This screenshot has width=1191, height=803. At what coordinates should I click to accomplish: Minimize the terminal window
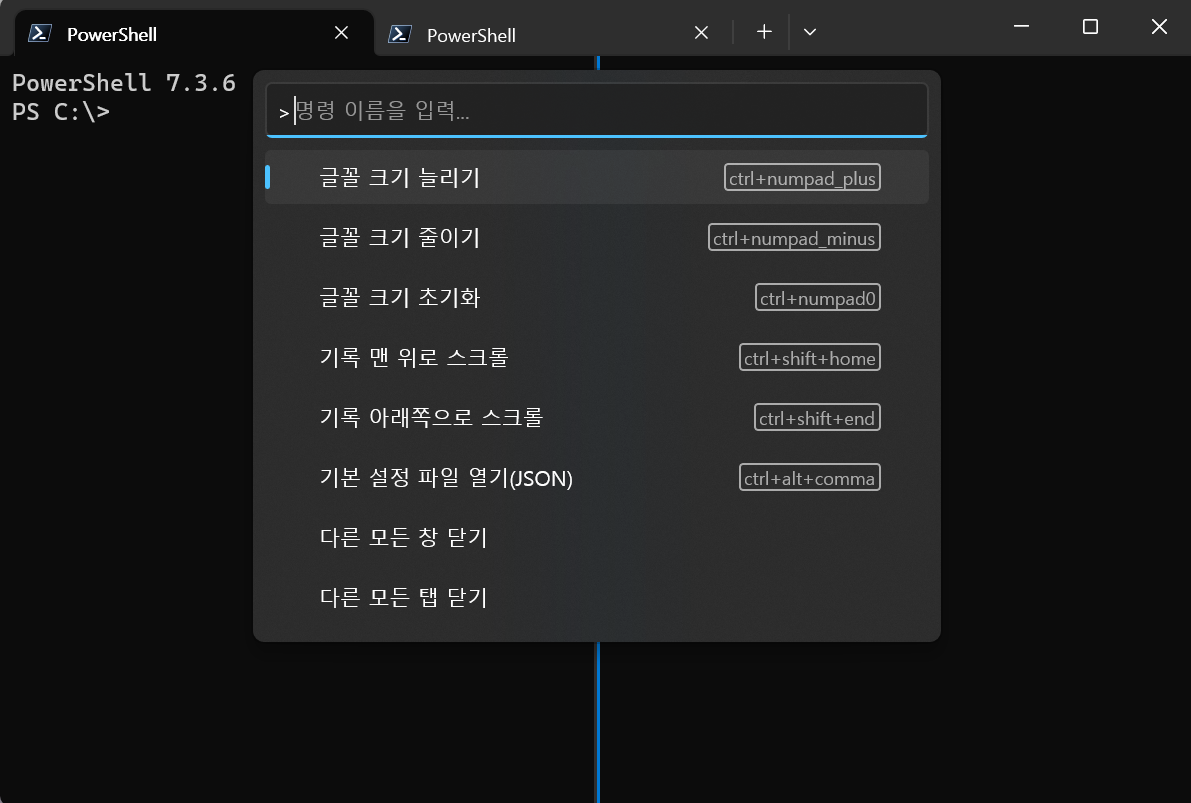[1022, 27]
